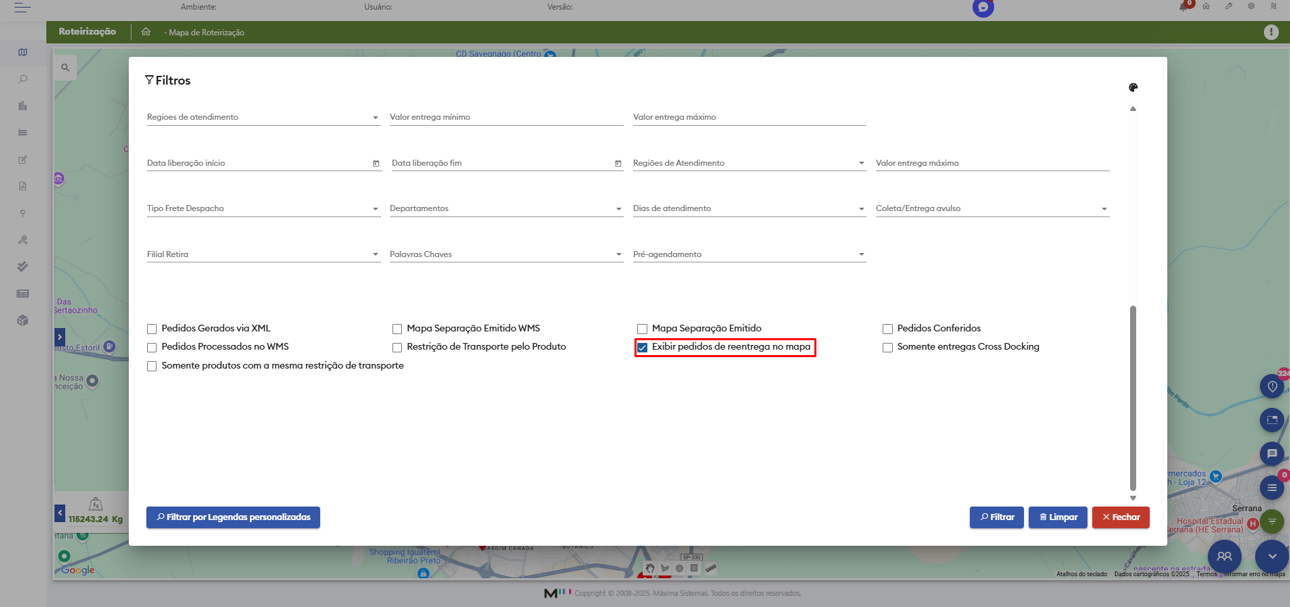Open the hamburger menu at top left
This screenshot has width=1290, height=607.
22,7
